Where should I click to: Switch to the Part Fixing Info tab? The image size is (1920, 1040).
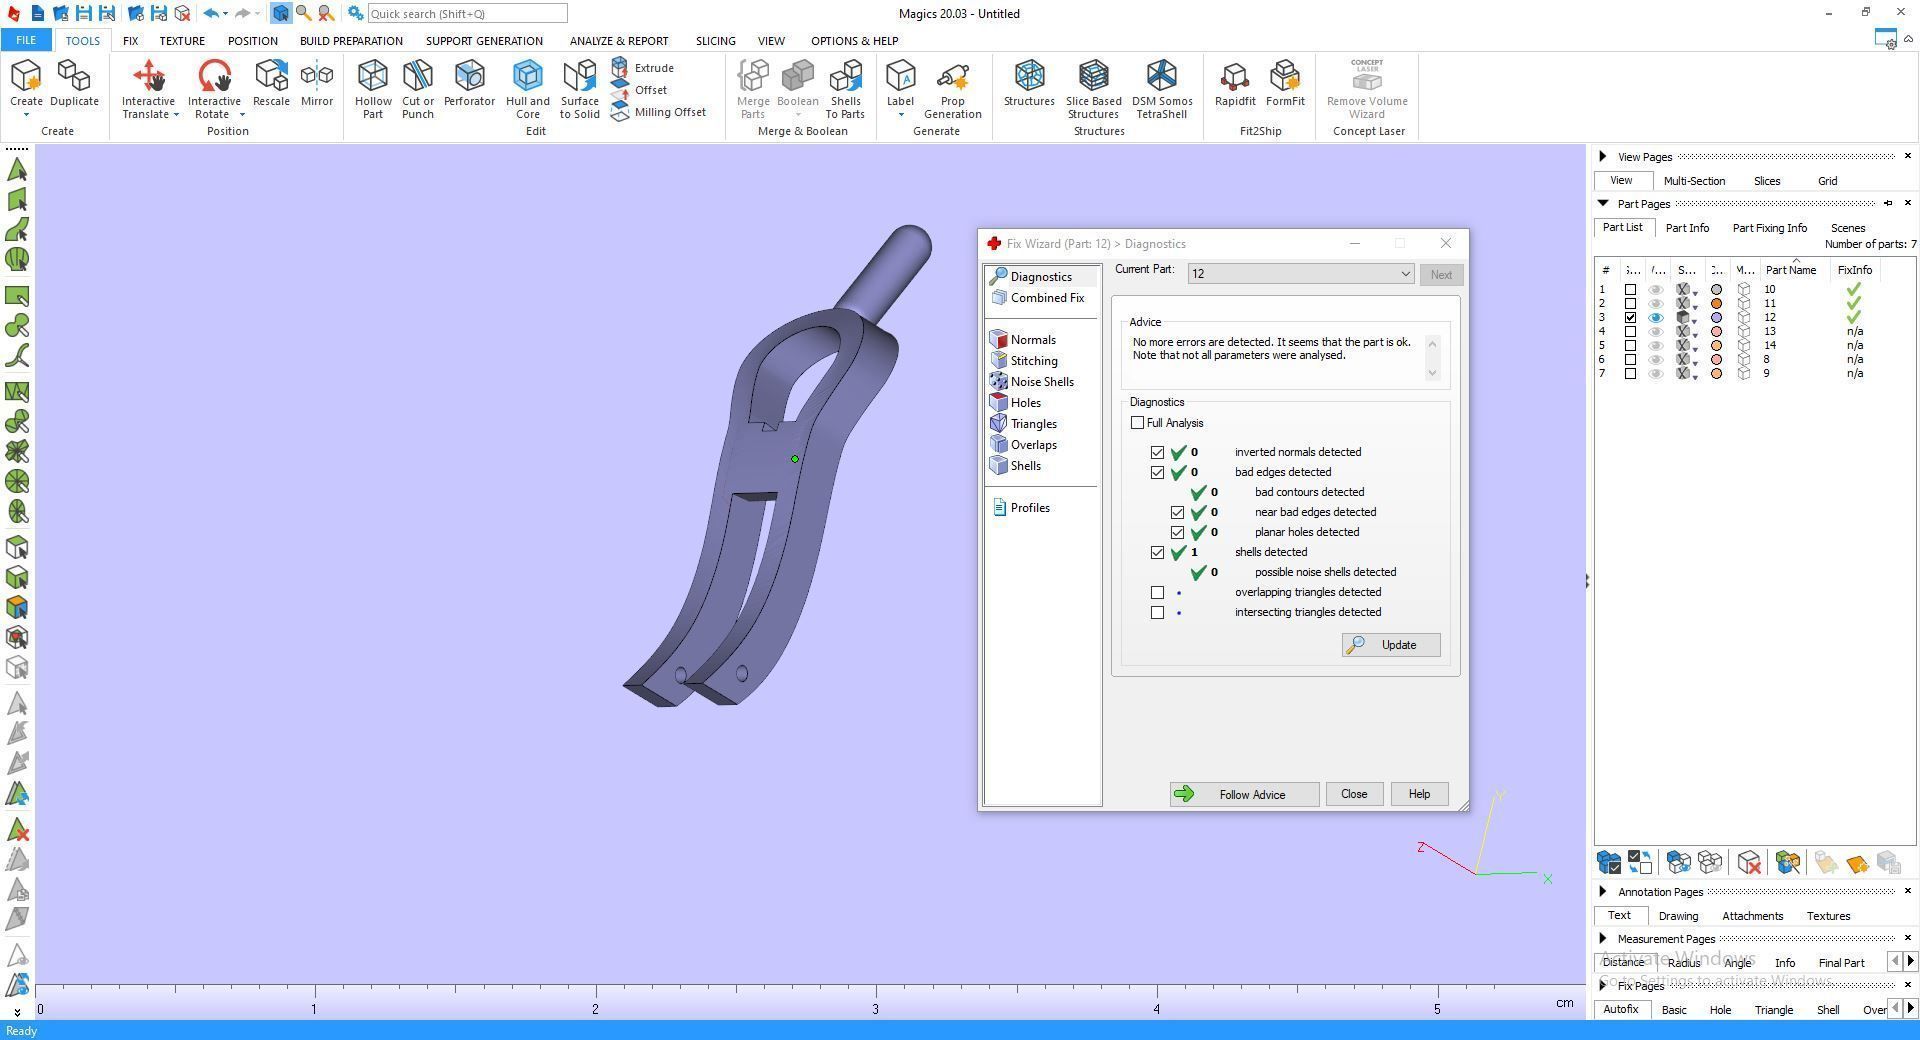point(1769,228)
